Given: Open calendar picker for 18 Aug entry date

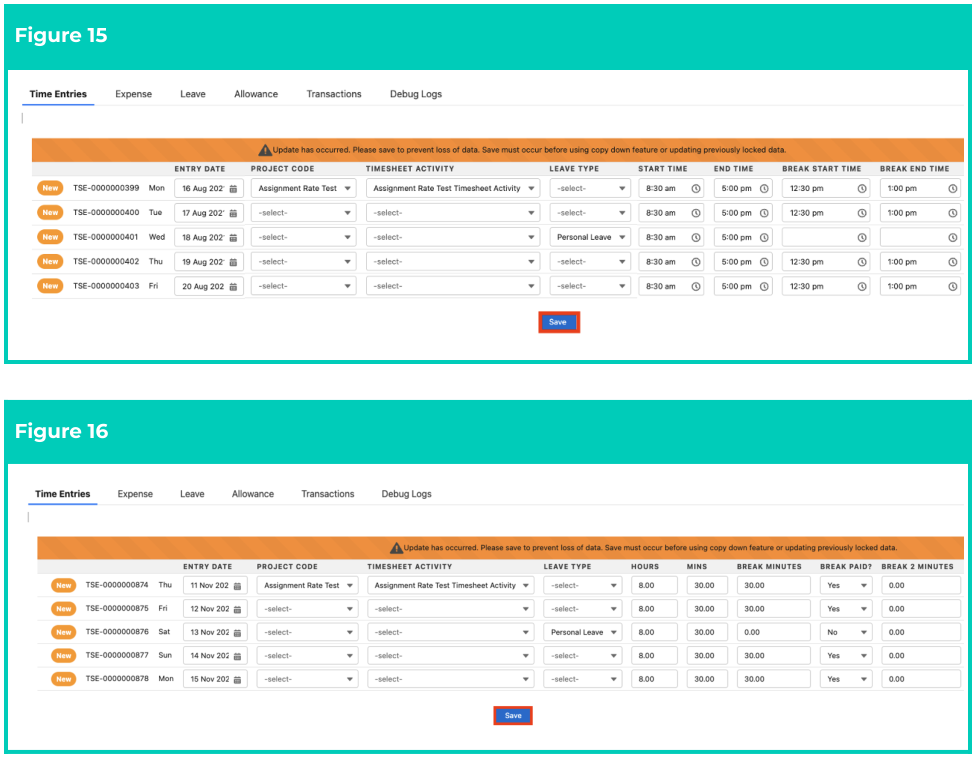Looking at the screenshot, I should pyautogui.click(x=233, y=238).
